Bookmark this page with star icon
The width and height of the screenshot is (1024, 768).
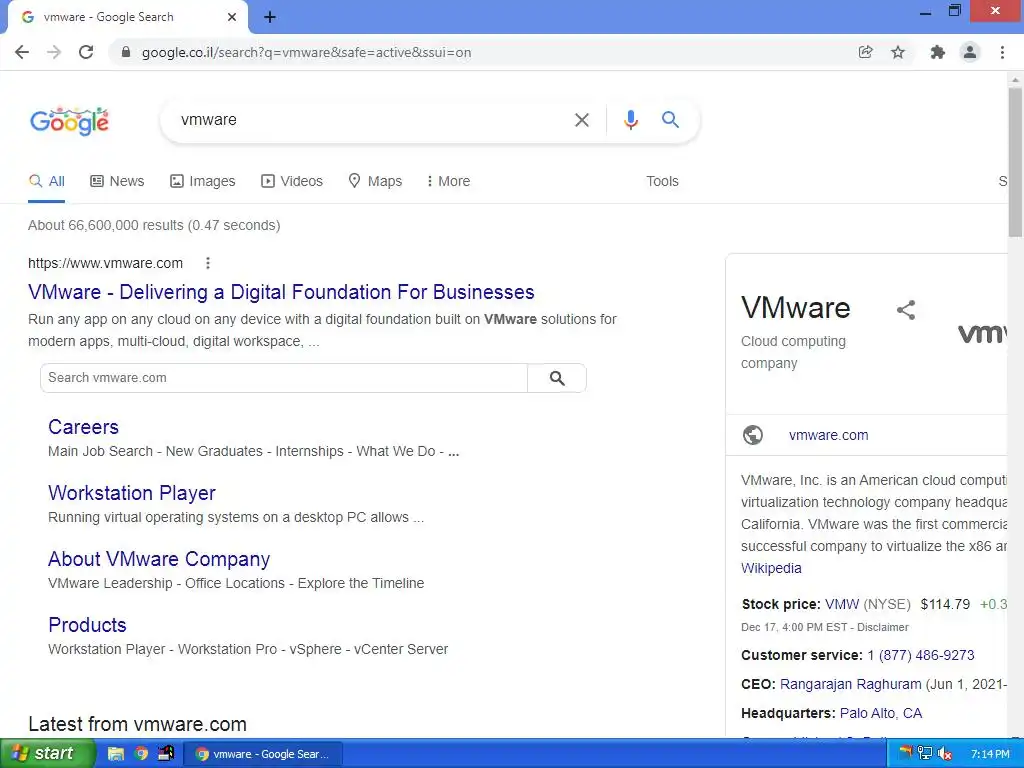(898, 52)
